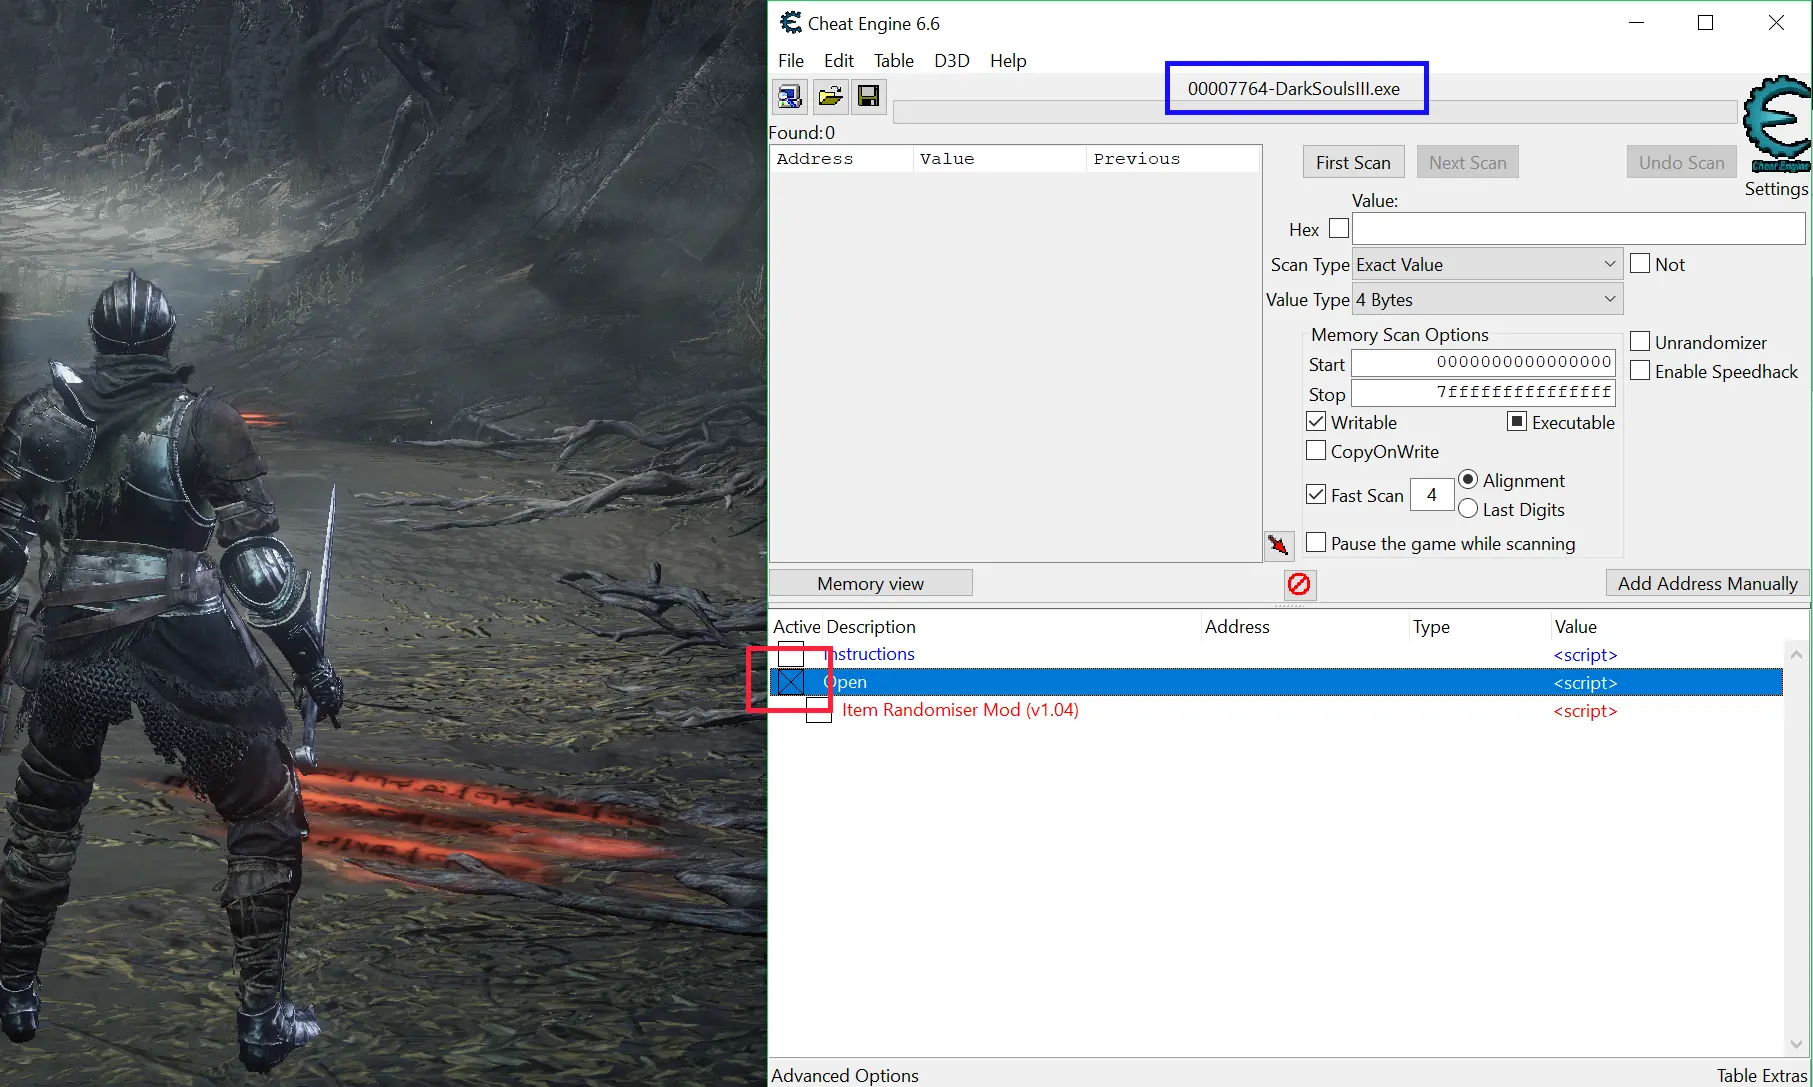This screenshot has width=1813, height=1087.
Task: Edit the Start address field
Action: click(x=1483, y=363)
